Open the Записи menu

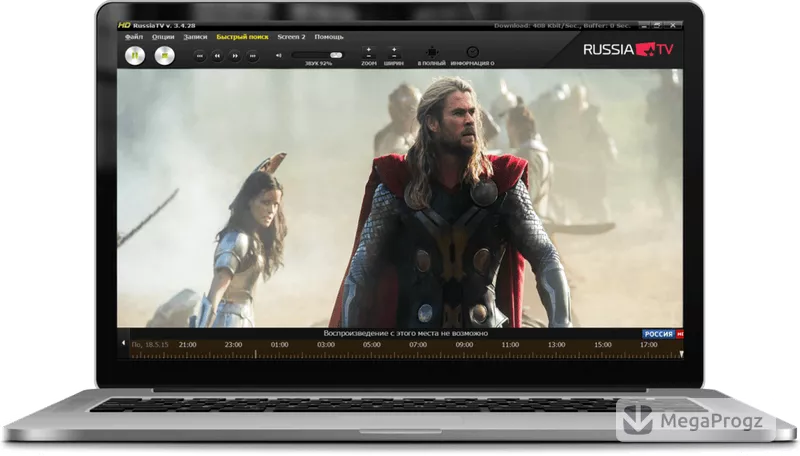point(195,37)
